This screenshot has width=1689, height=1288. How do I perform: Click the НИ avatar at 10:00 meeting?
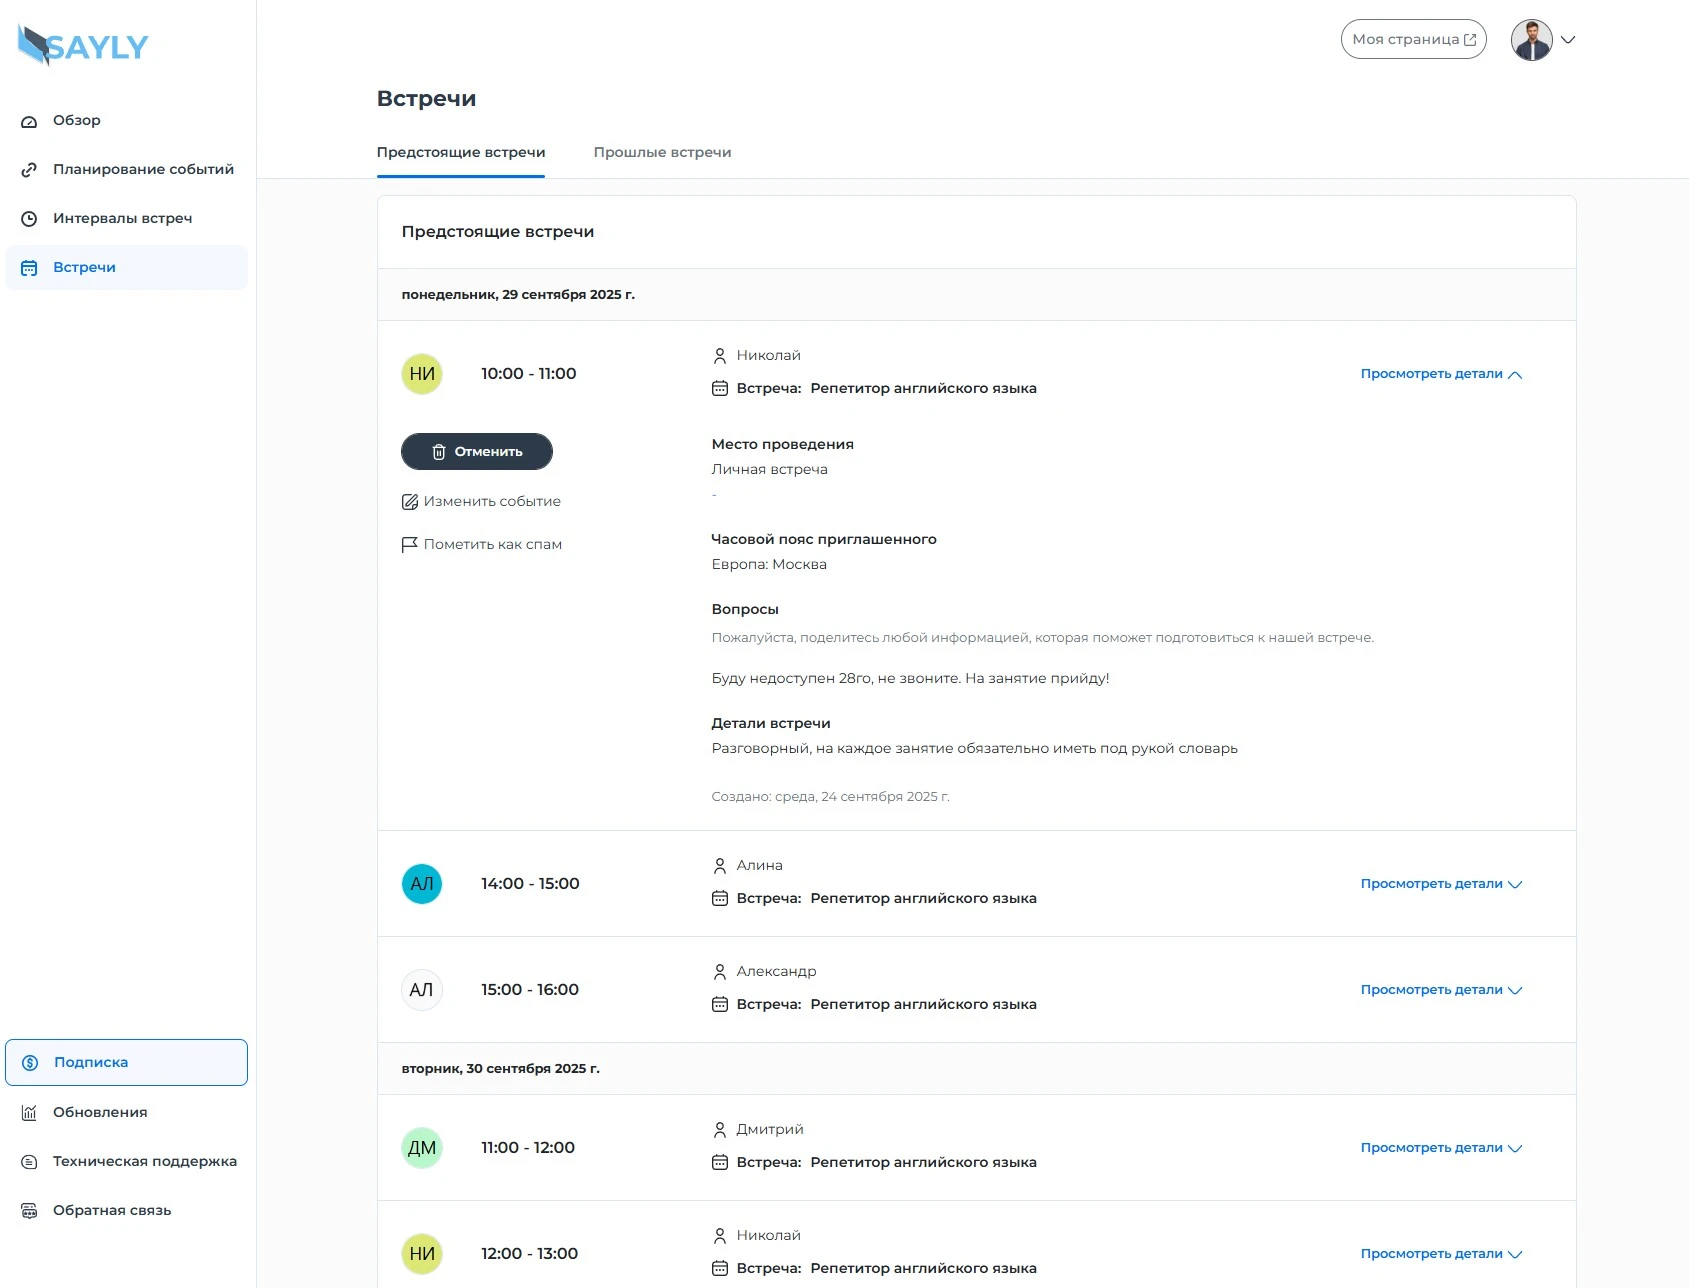click(422, 374)
